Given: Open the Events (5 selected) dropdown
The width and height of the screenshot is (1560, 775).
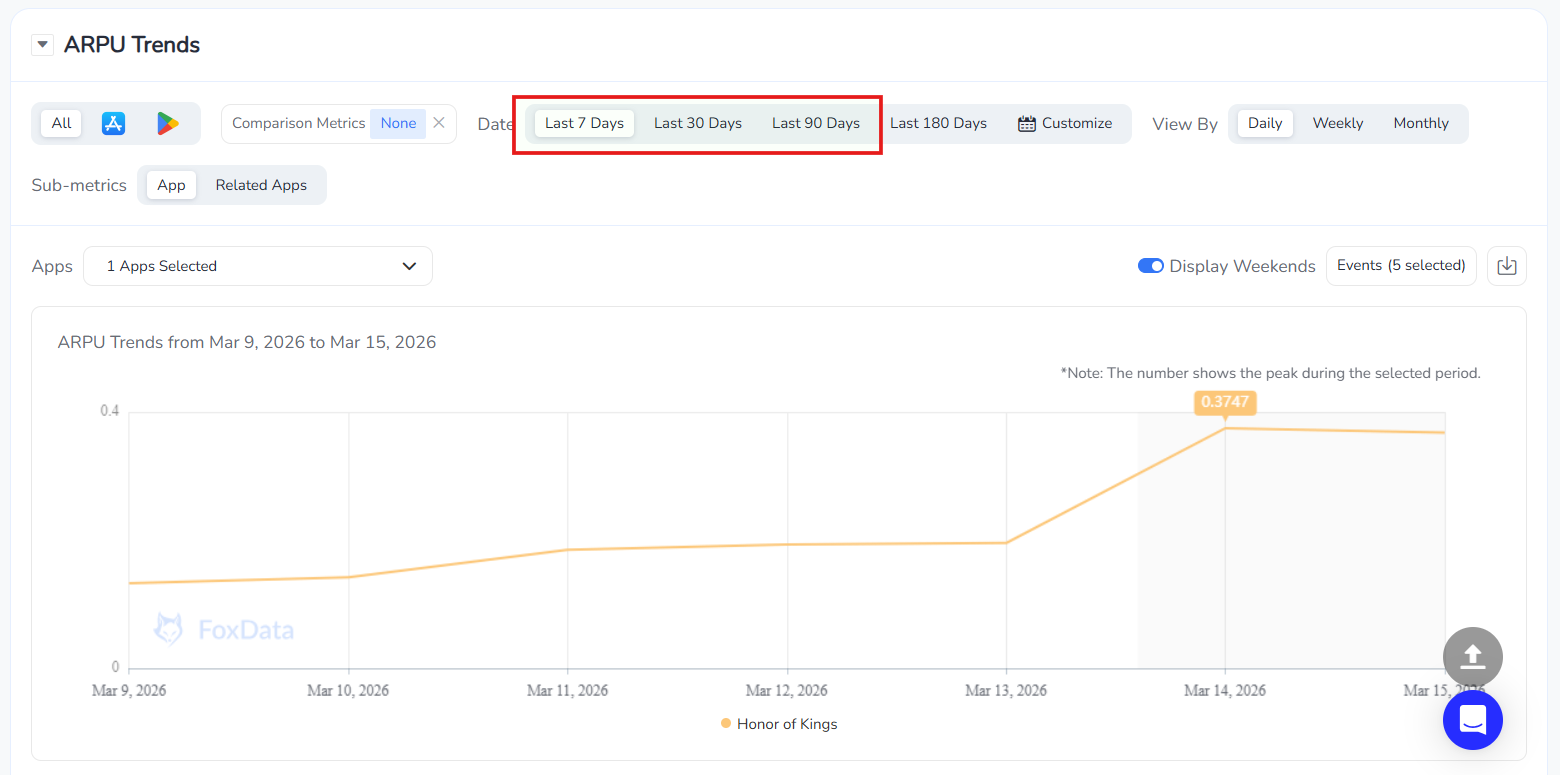Looking at the screenshot, I should pos(1400,266).
